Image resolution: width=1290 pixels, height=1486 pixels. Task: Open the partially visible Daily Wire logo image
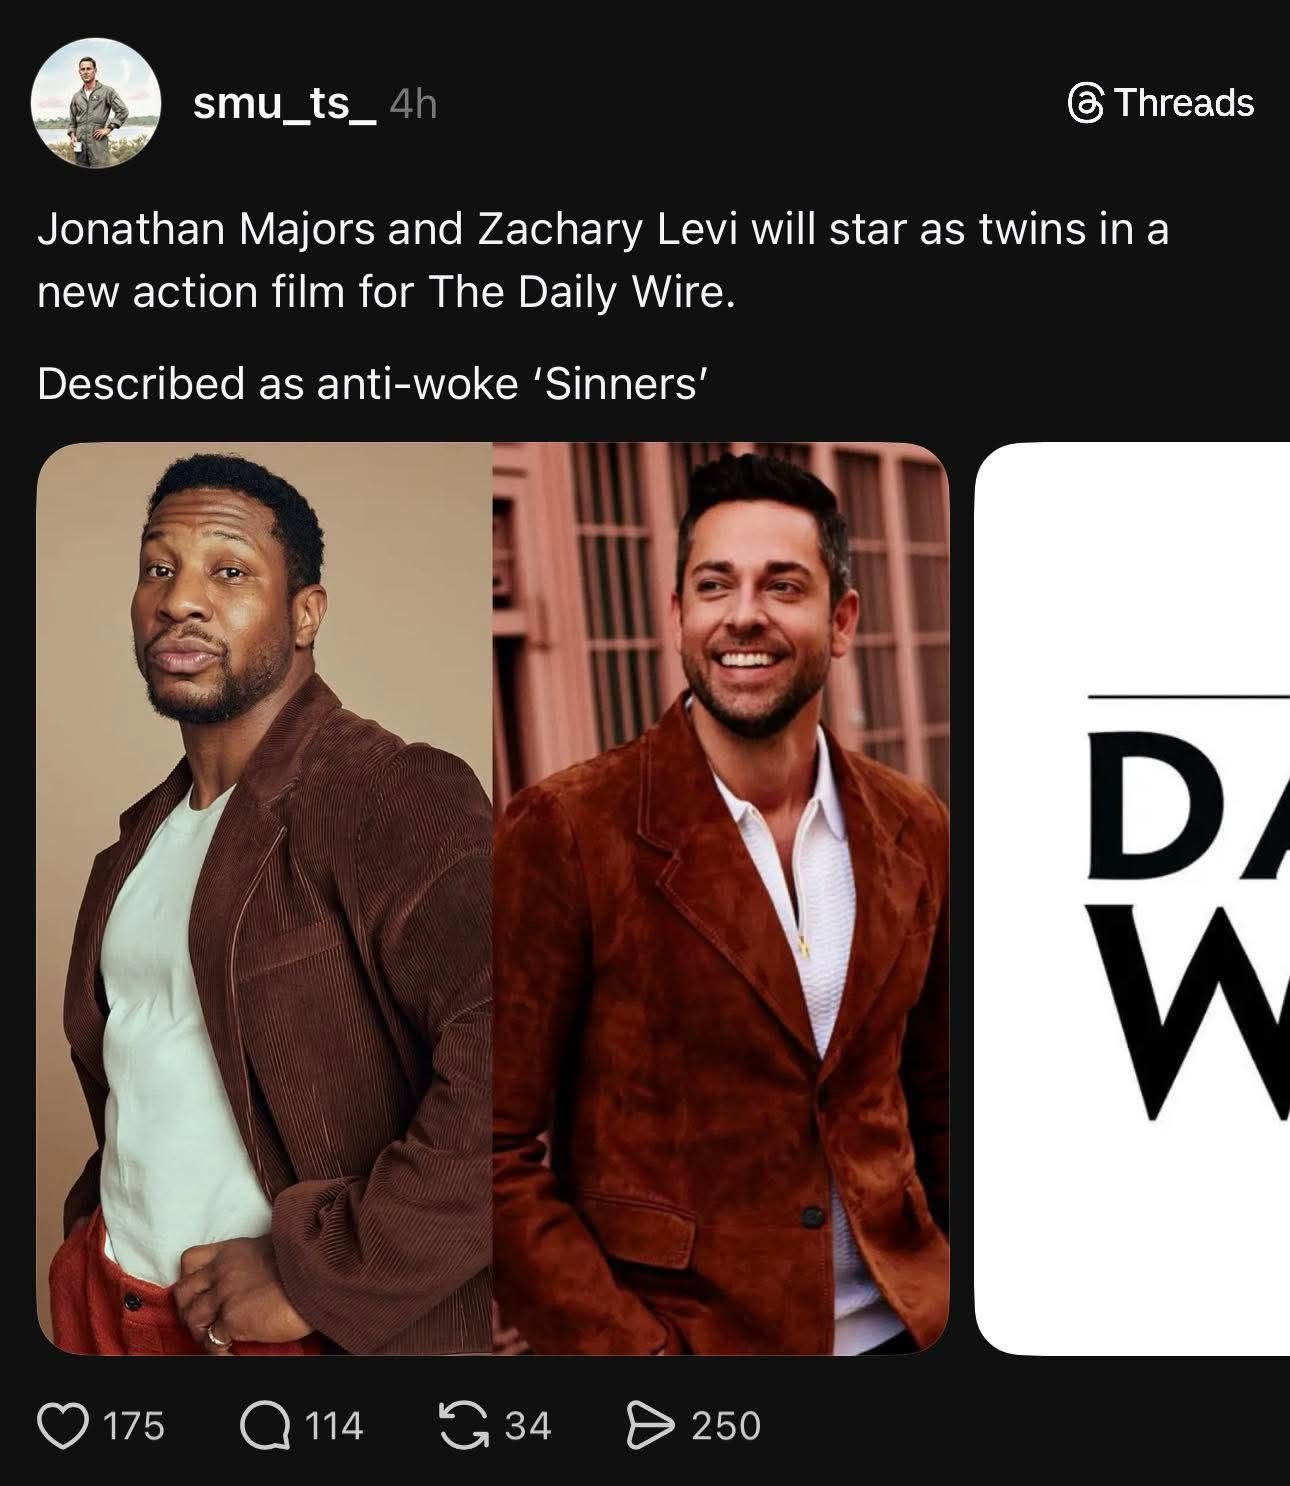click(1132, 898)
